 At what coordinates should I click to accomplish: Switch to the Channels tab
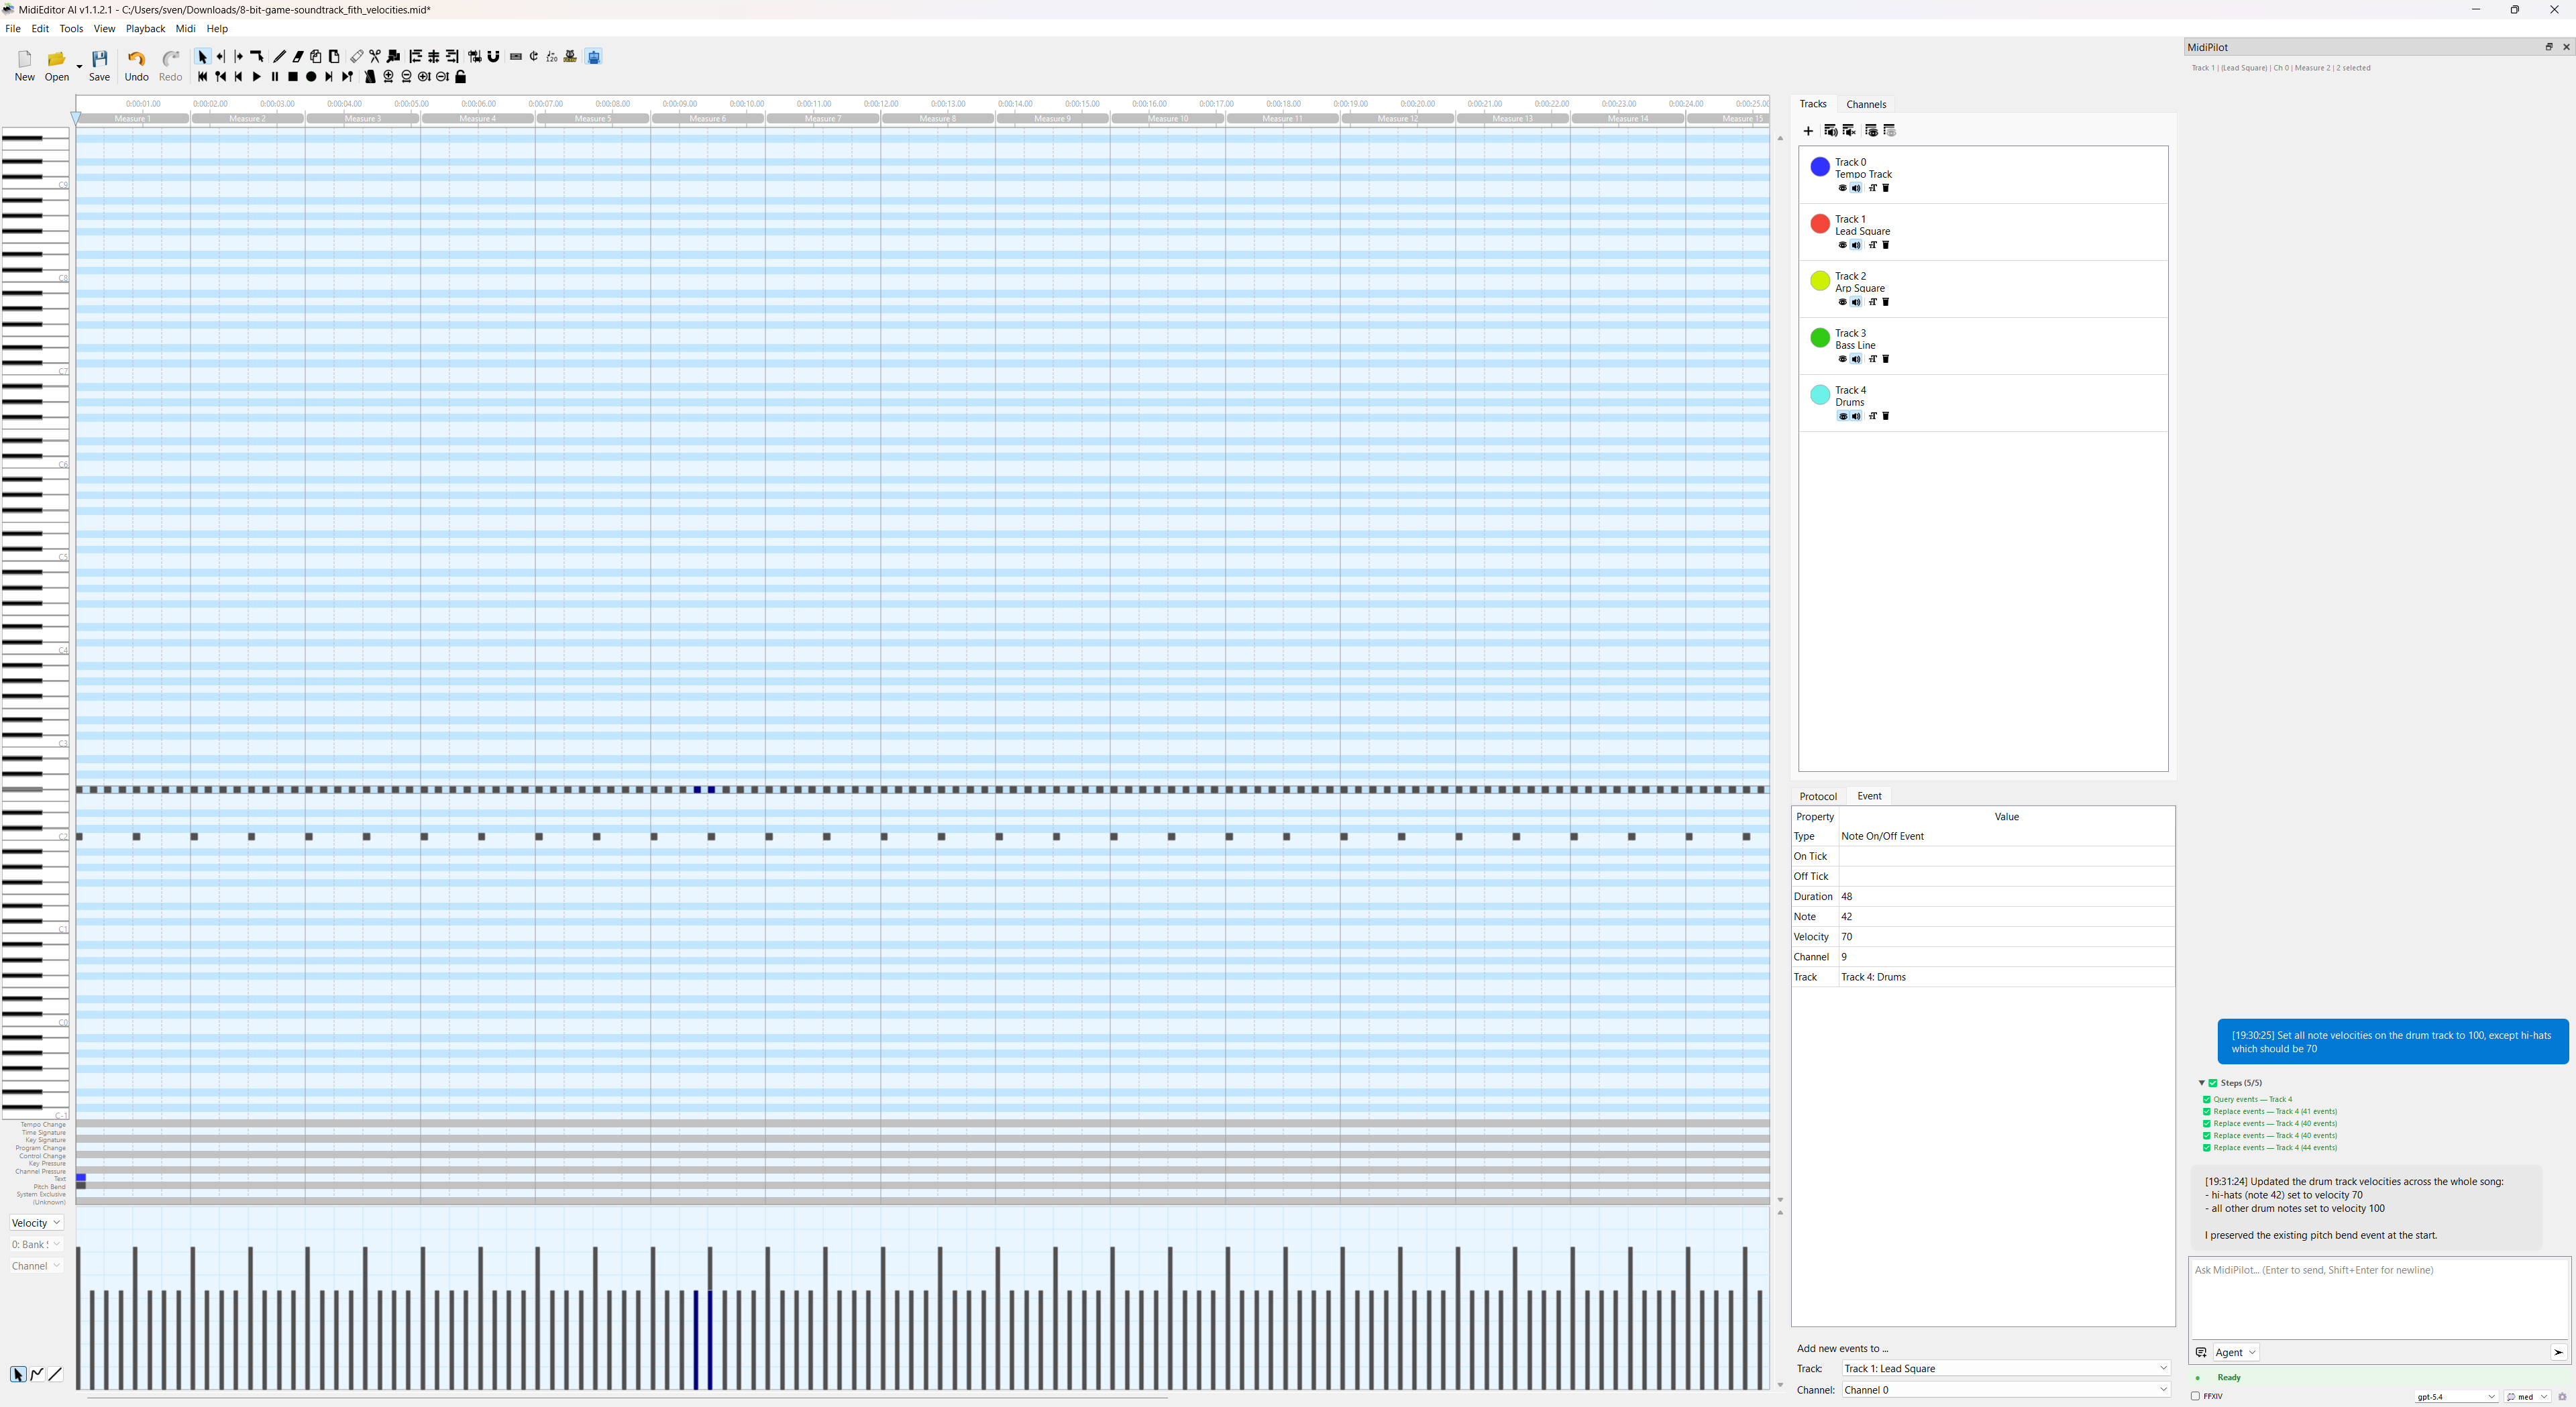tap(1865, 104)
